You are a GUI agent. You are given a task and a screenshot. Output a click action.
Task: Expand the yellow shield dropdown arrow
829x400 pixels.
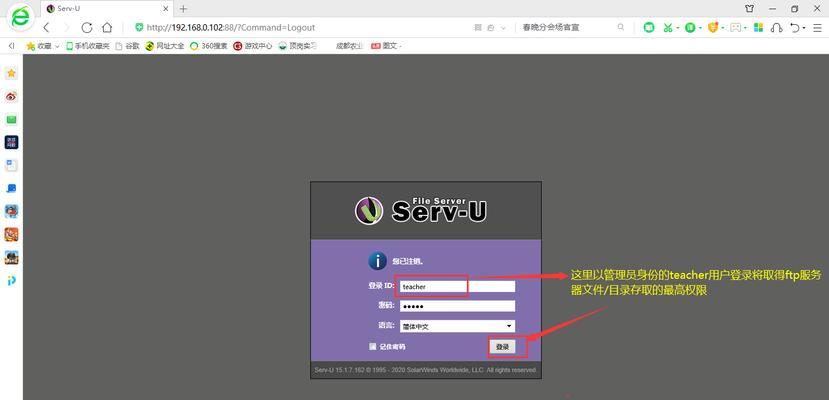pyautogui.click(x=723, y=27)
